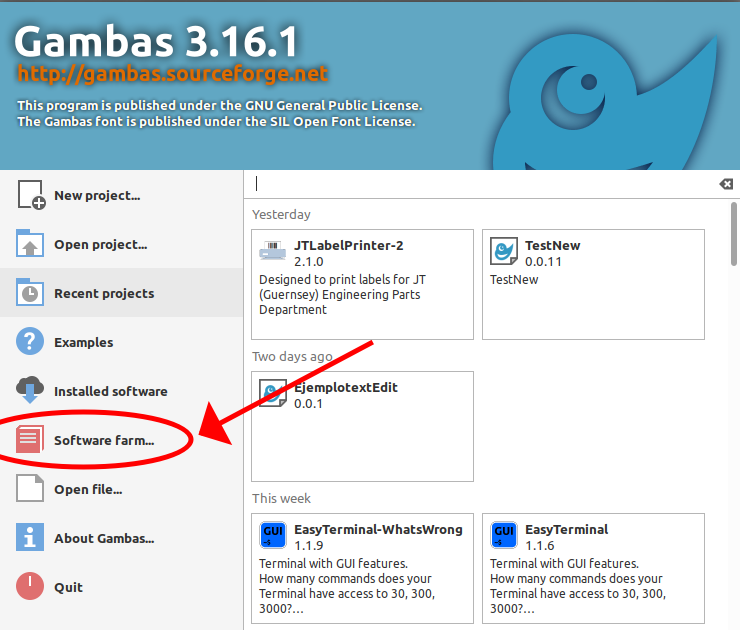Viewport: 740px width, 630px height.
Task: Clear search with the backspace icon
Action: click(726, 184)
